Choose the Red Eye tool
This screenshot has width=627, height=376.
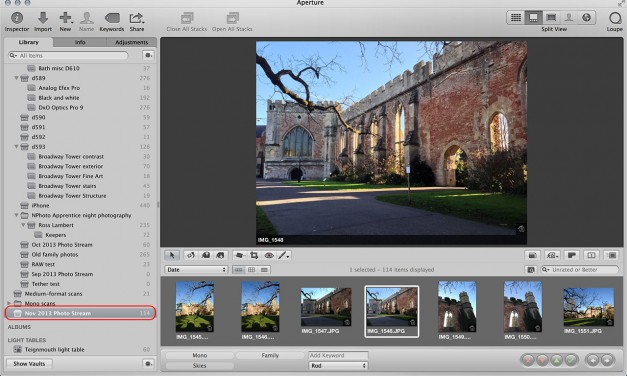(269, 255)
